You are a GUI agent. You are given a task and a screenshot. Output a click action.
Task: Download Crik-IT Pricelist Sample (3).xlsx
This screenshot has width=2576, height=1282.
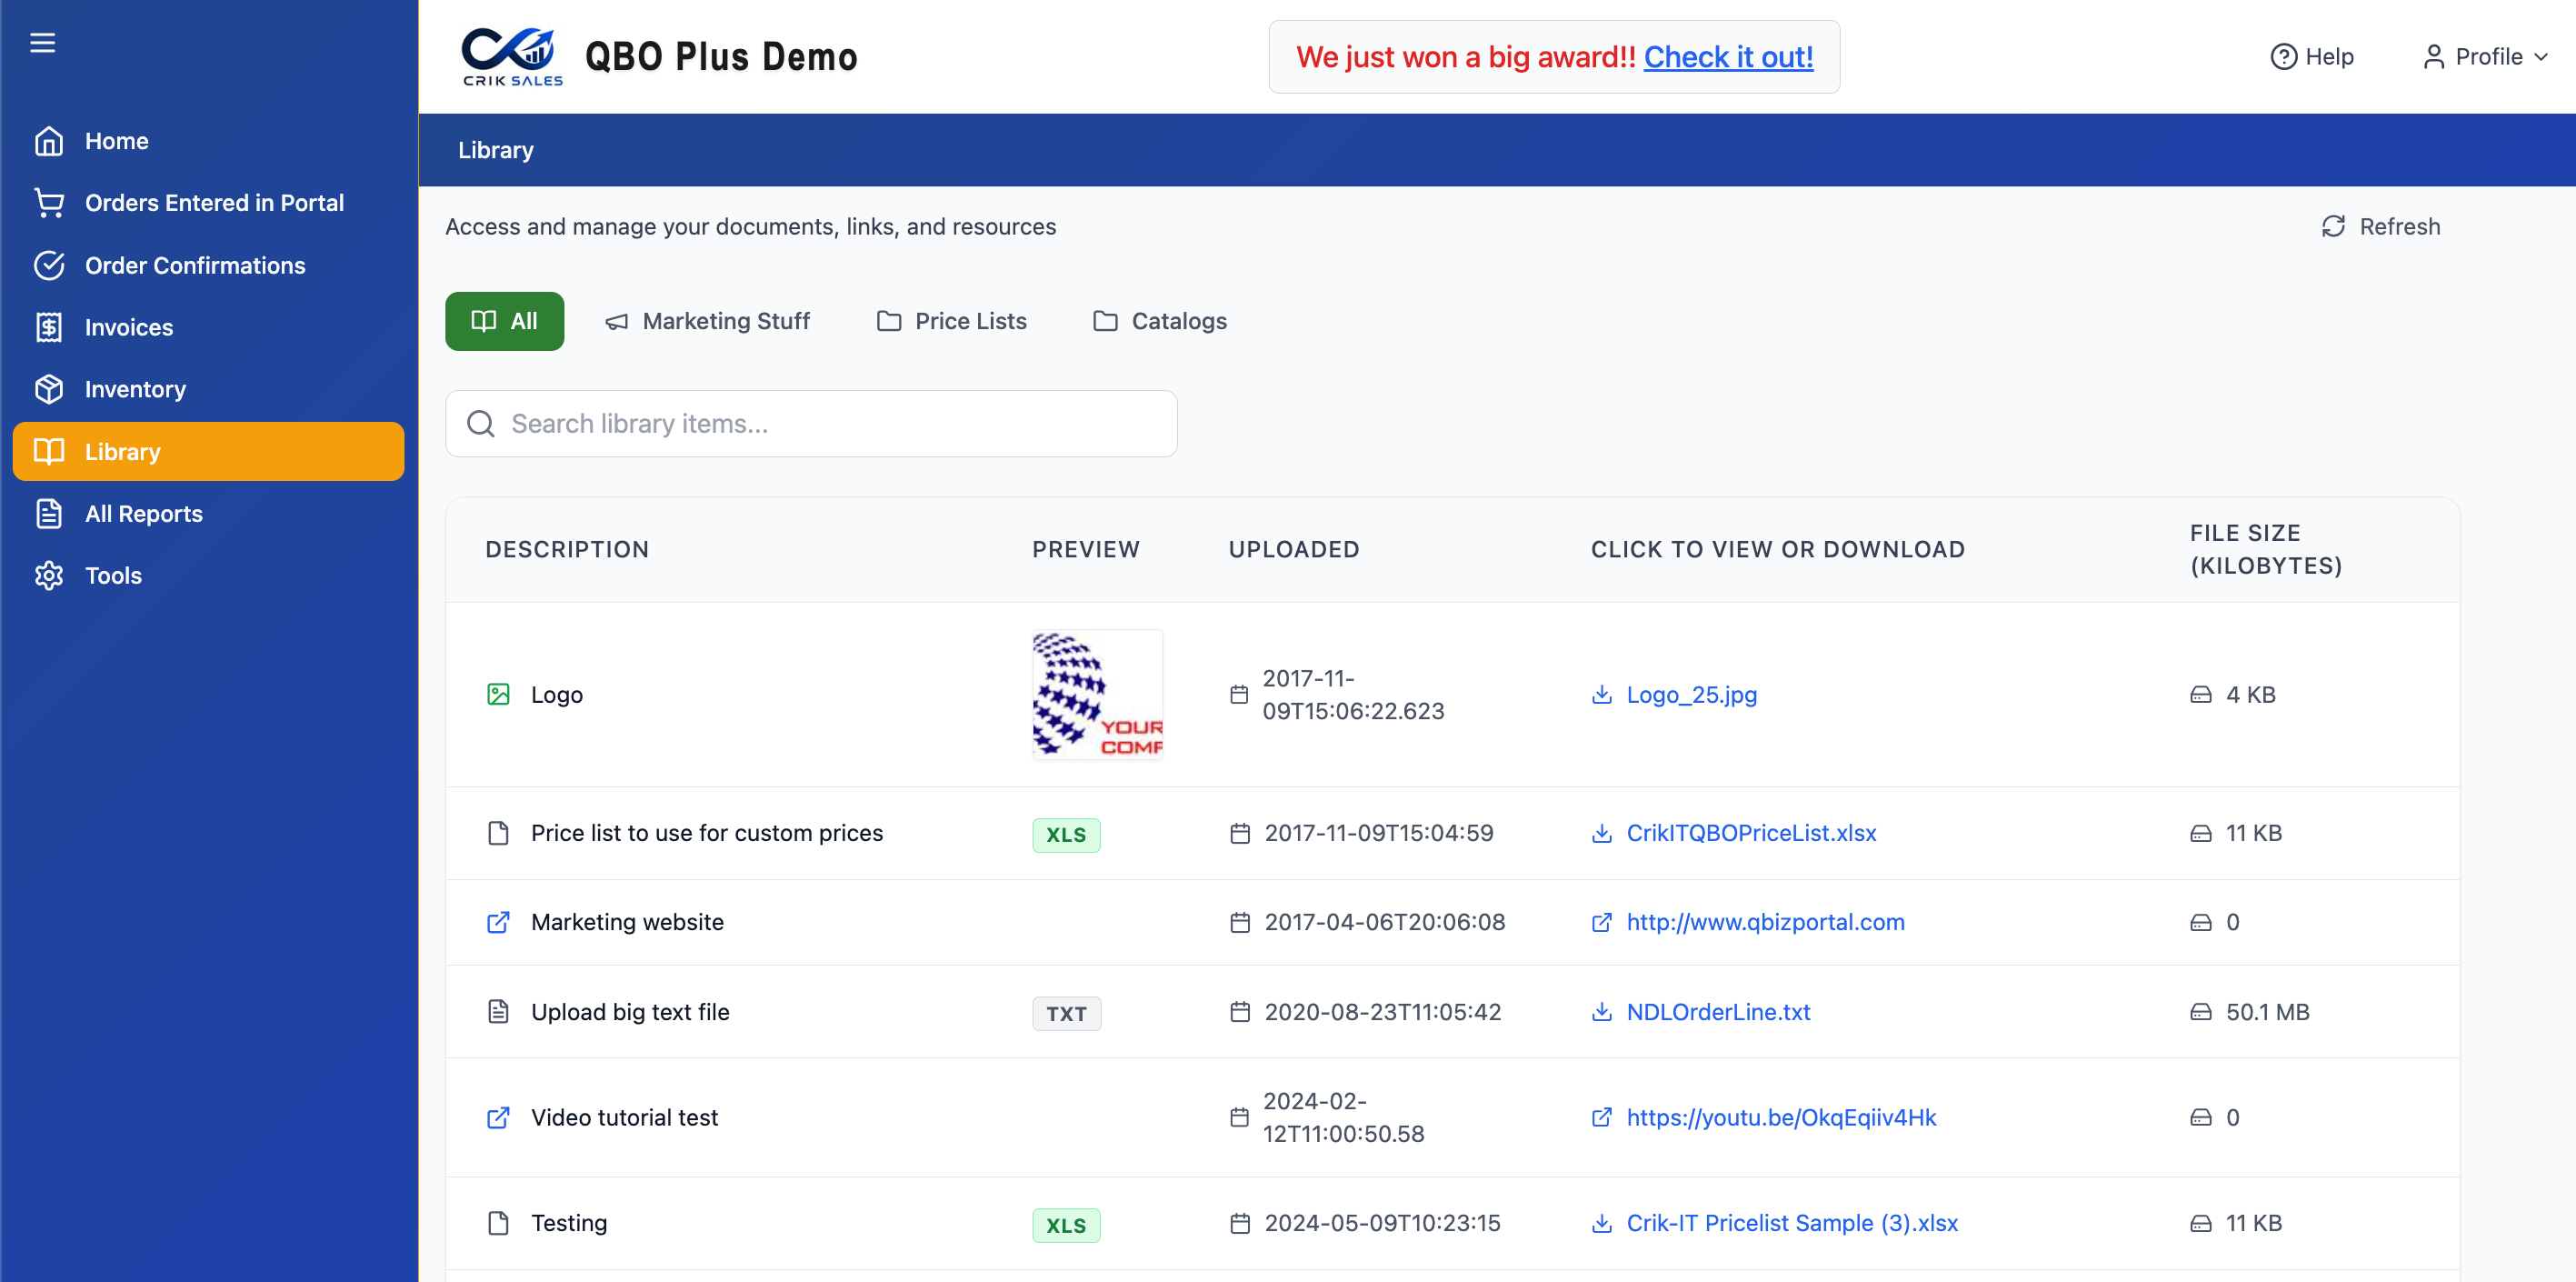tap(1792, 1223)
